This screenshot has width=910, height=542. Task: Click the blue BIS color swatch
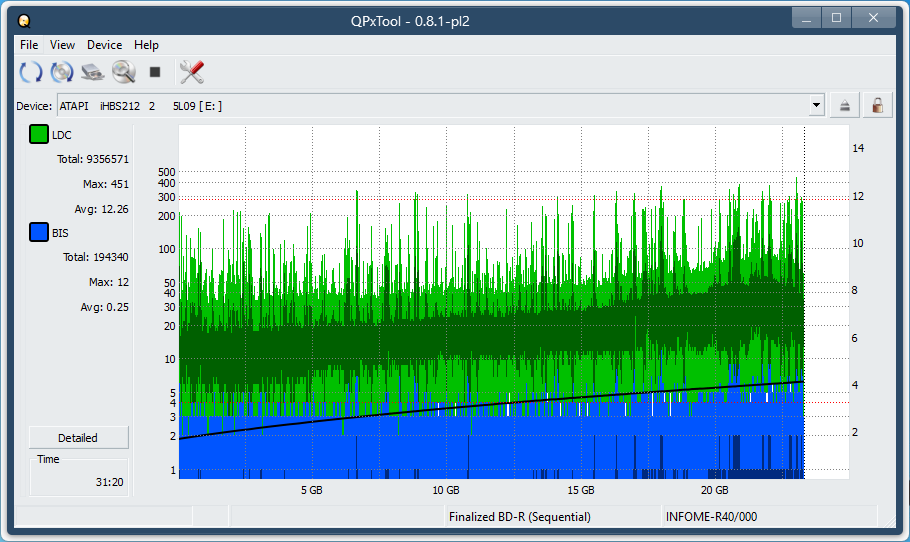click(39, 233)
